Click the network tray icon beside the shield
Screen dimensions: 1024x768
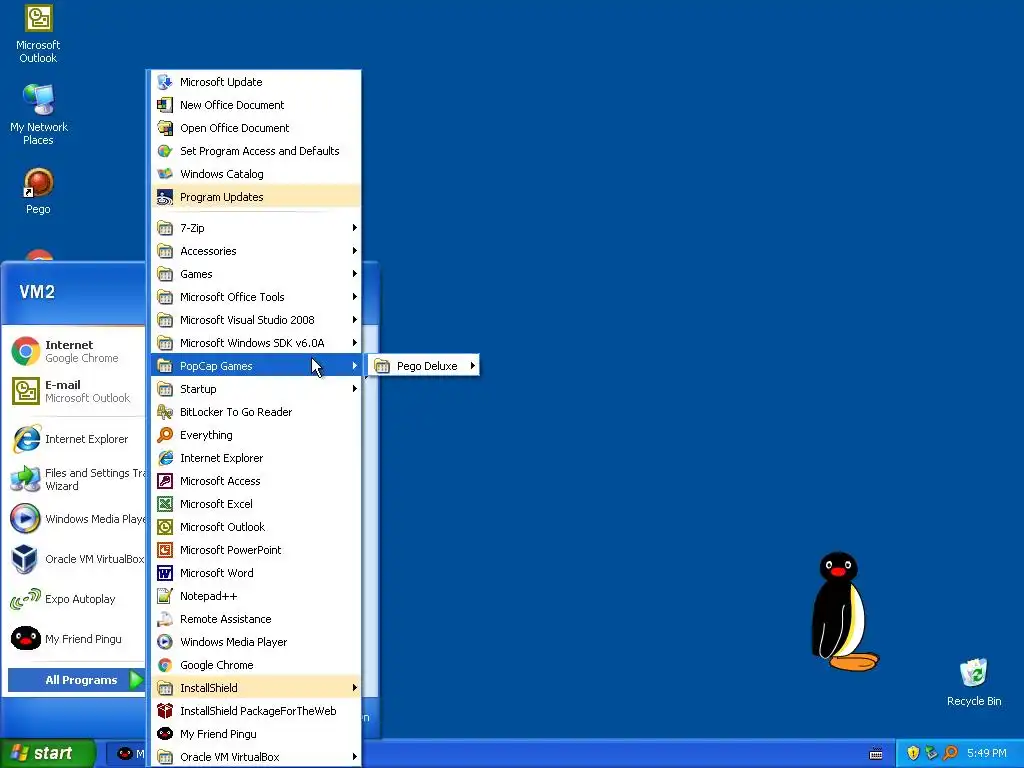(931, 753)
